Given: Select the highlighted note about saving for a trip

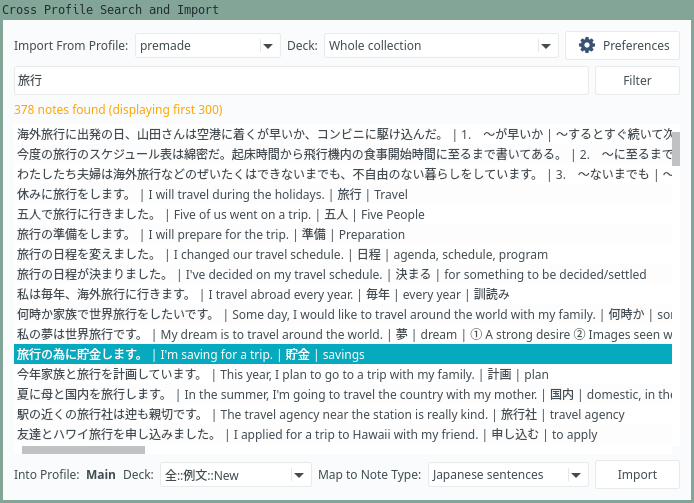Looking at the screenshot, I should click(x=340, y=354).
